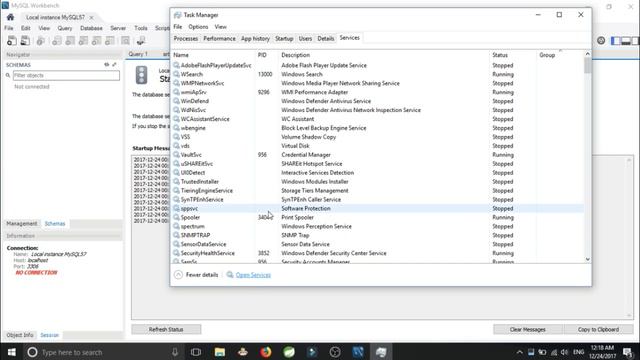The image size is (640, 360).
Task: Toggle the left sidebar panel visibility
Action: tap(615, 40)
